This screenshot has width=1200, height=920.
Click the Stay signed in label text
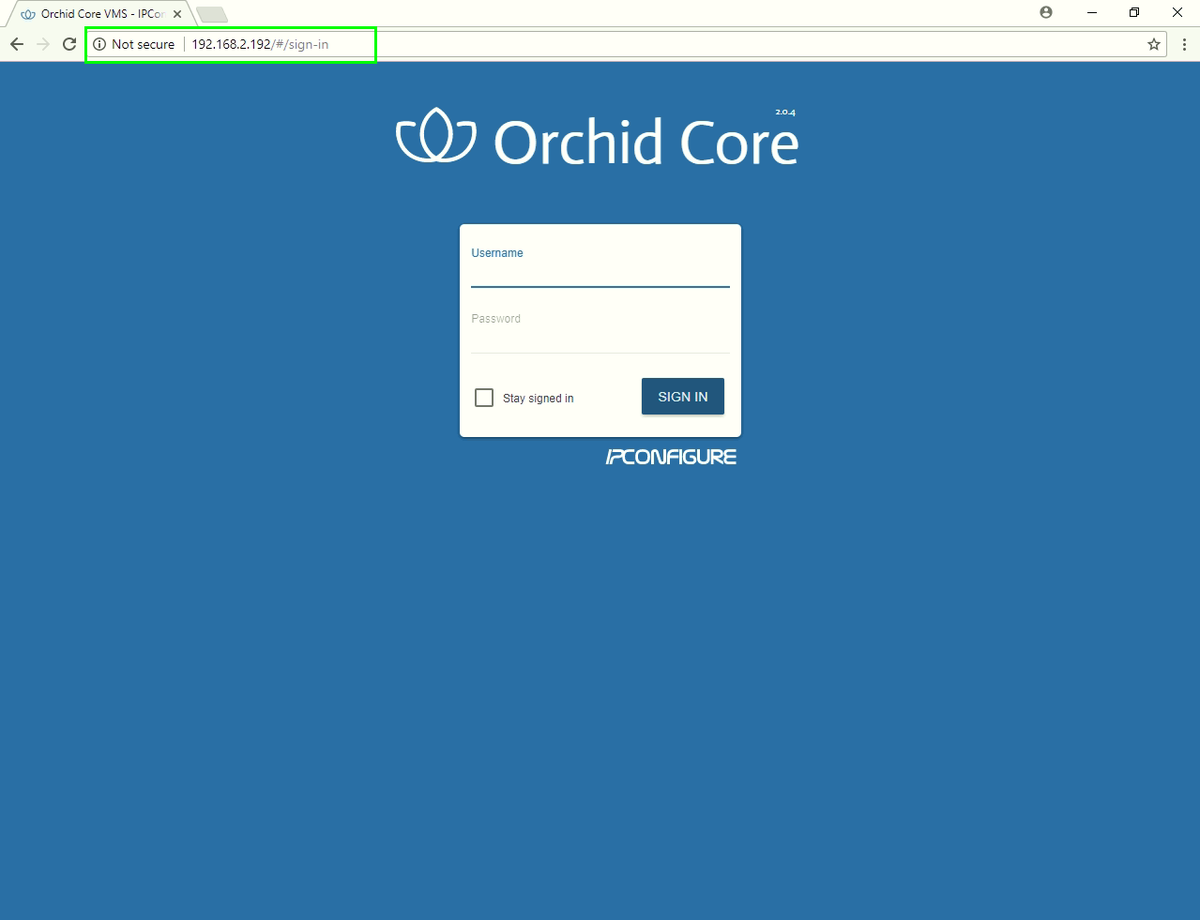[538, 398]
